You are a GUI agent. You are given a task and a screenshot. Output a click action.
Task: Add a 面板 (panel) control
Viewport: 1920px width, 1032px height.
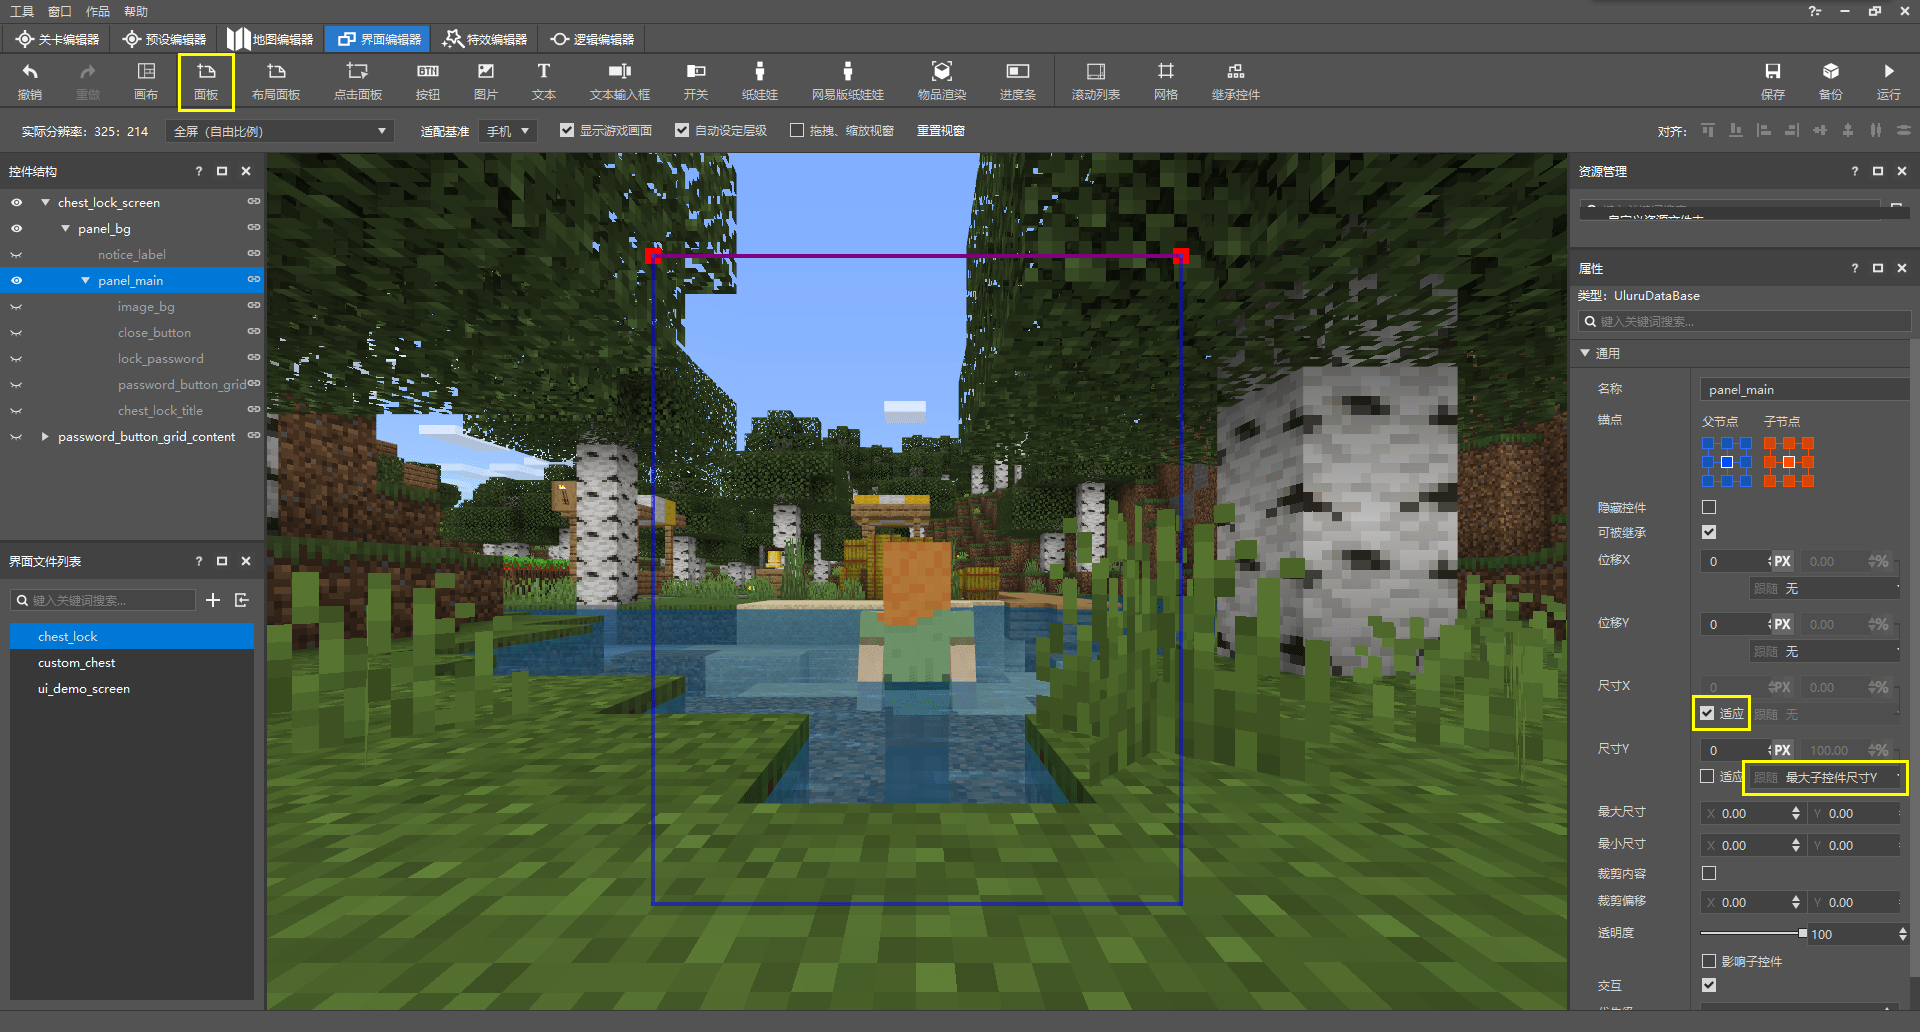click(x=206, y=81)
